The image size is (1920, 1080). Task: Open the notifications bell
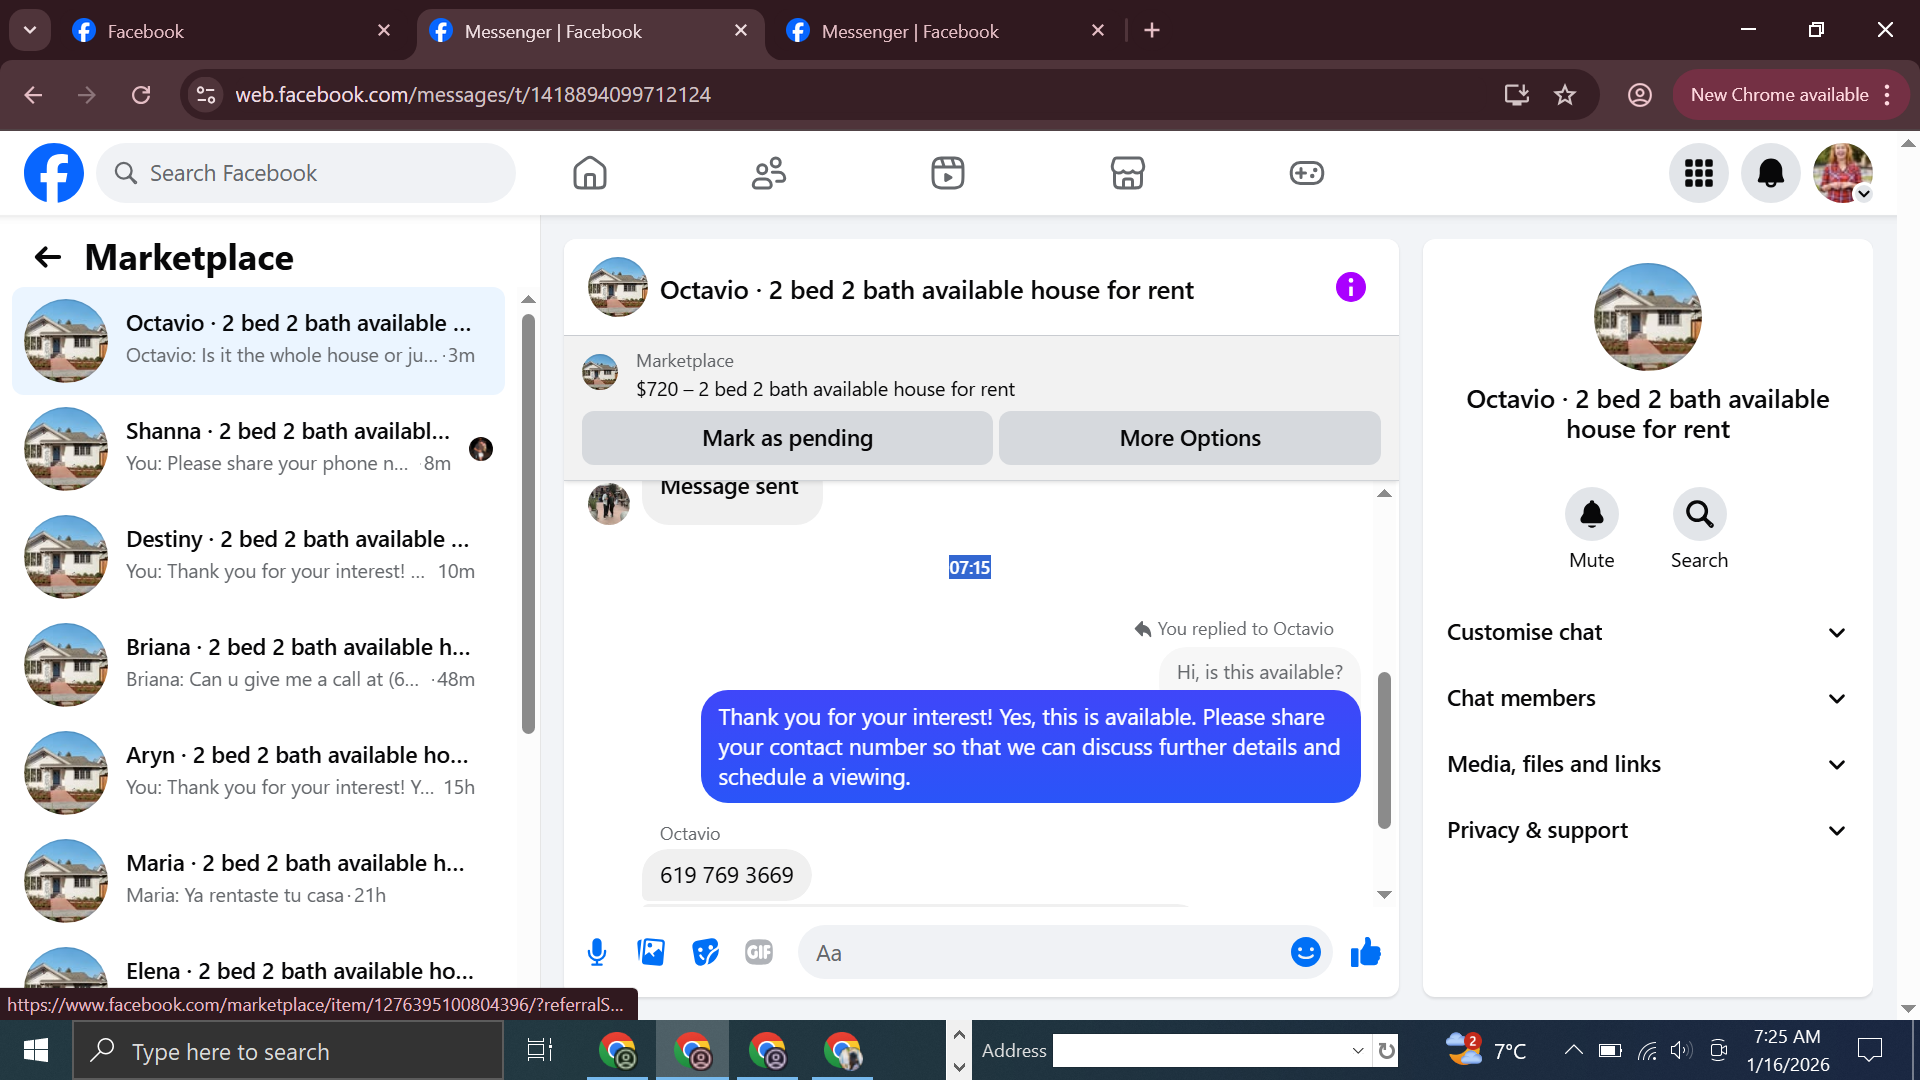[1770, 173]
